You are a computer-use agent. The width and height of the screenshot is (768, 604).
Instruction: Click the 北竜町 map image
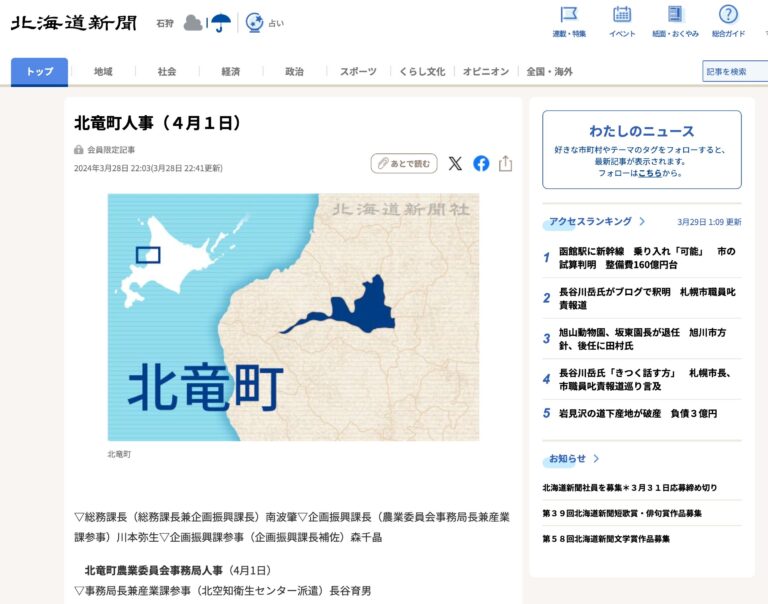[293, 317]
